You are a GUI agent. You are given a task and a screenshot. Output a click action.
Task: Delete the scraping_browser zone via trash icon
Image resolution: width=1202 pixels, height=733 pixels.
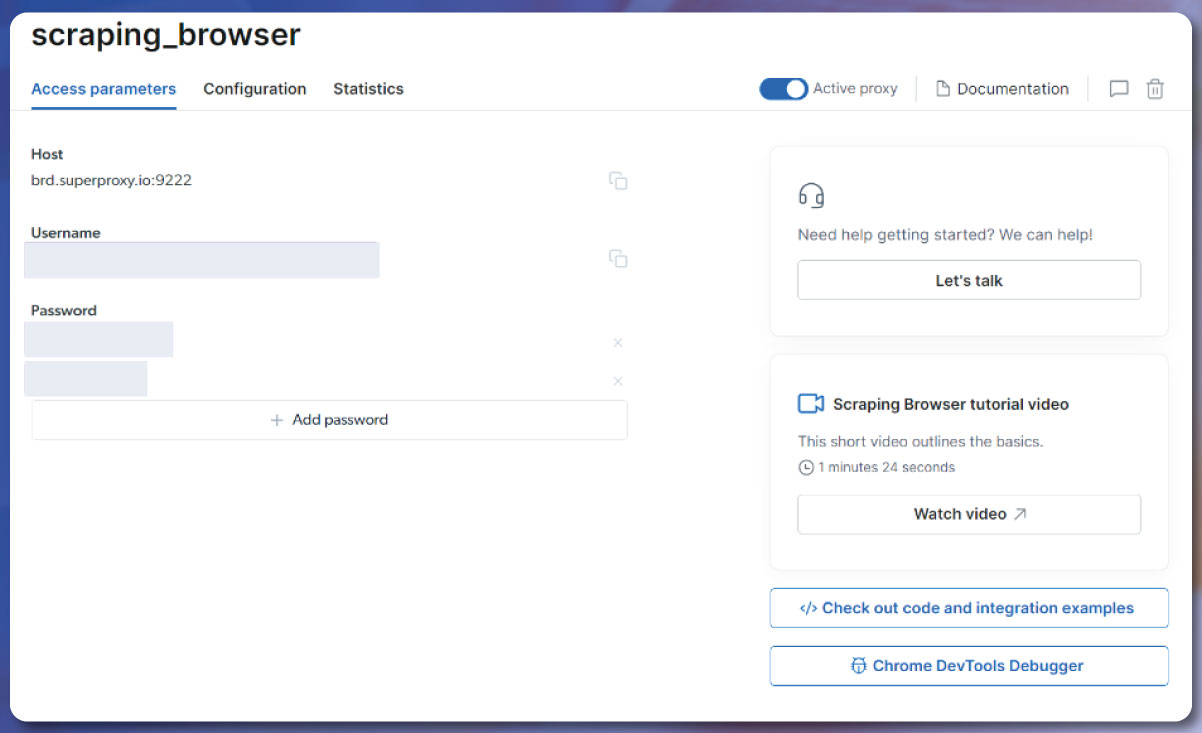[x=1155, y=89]
